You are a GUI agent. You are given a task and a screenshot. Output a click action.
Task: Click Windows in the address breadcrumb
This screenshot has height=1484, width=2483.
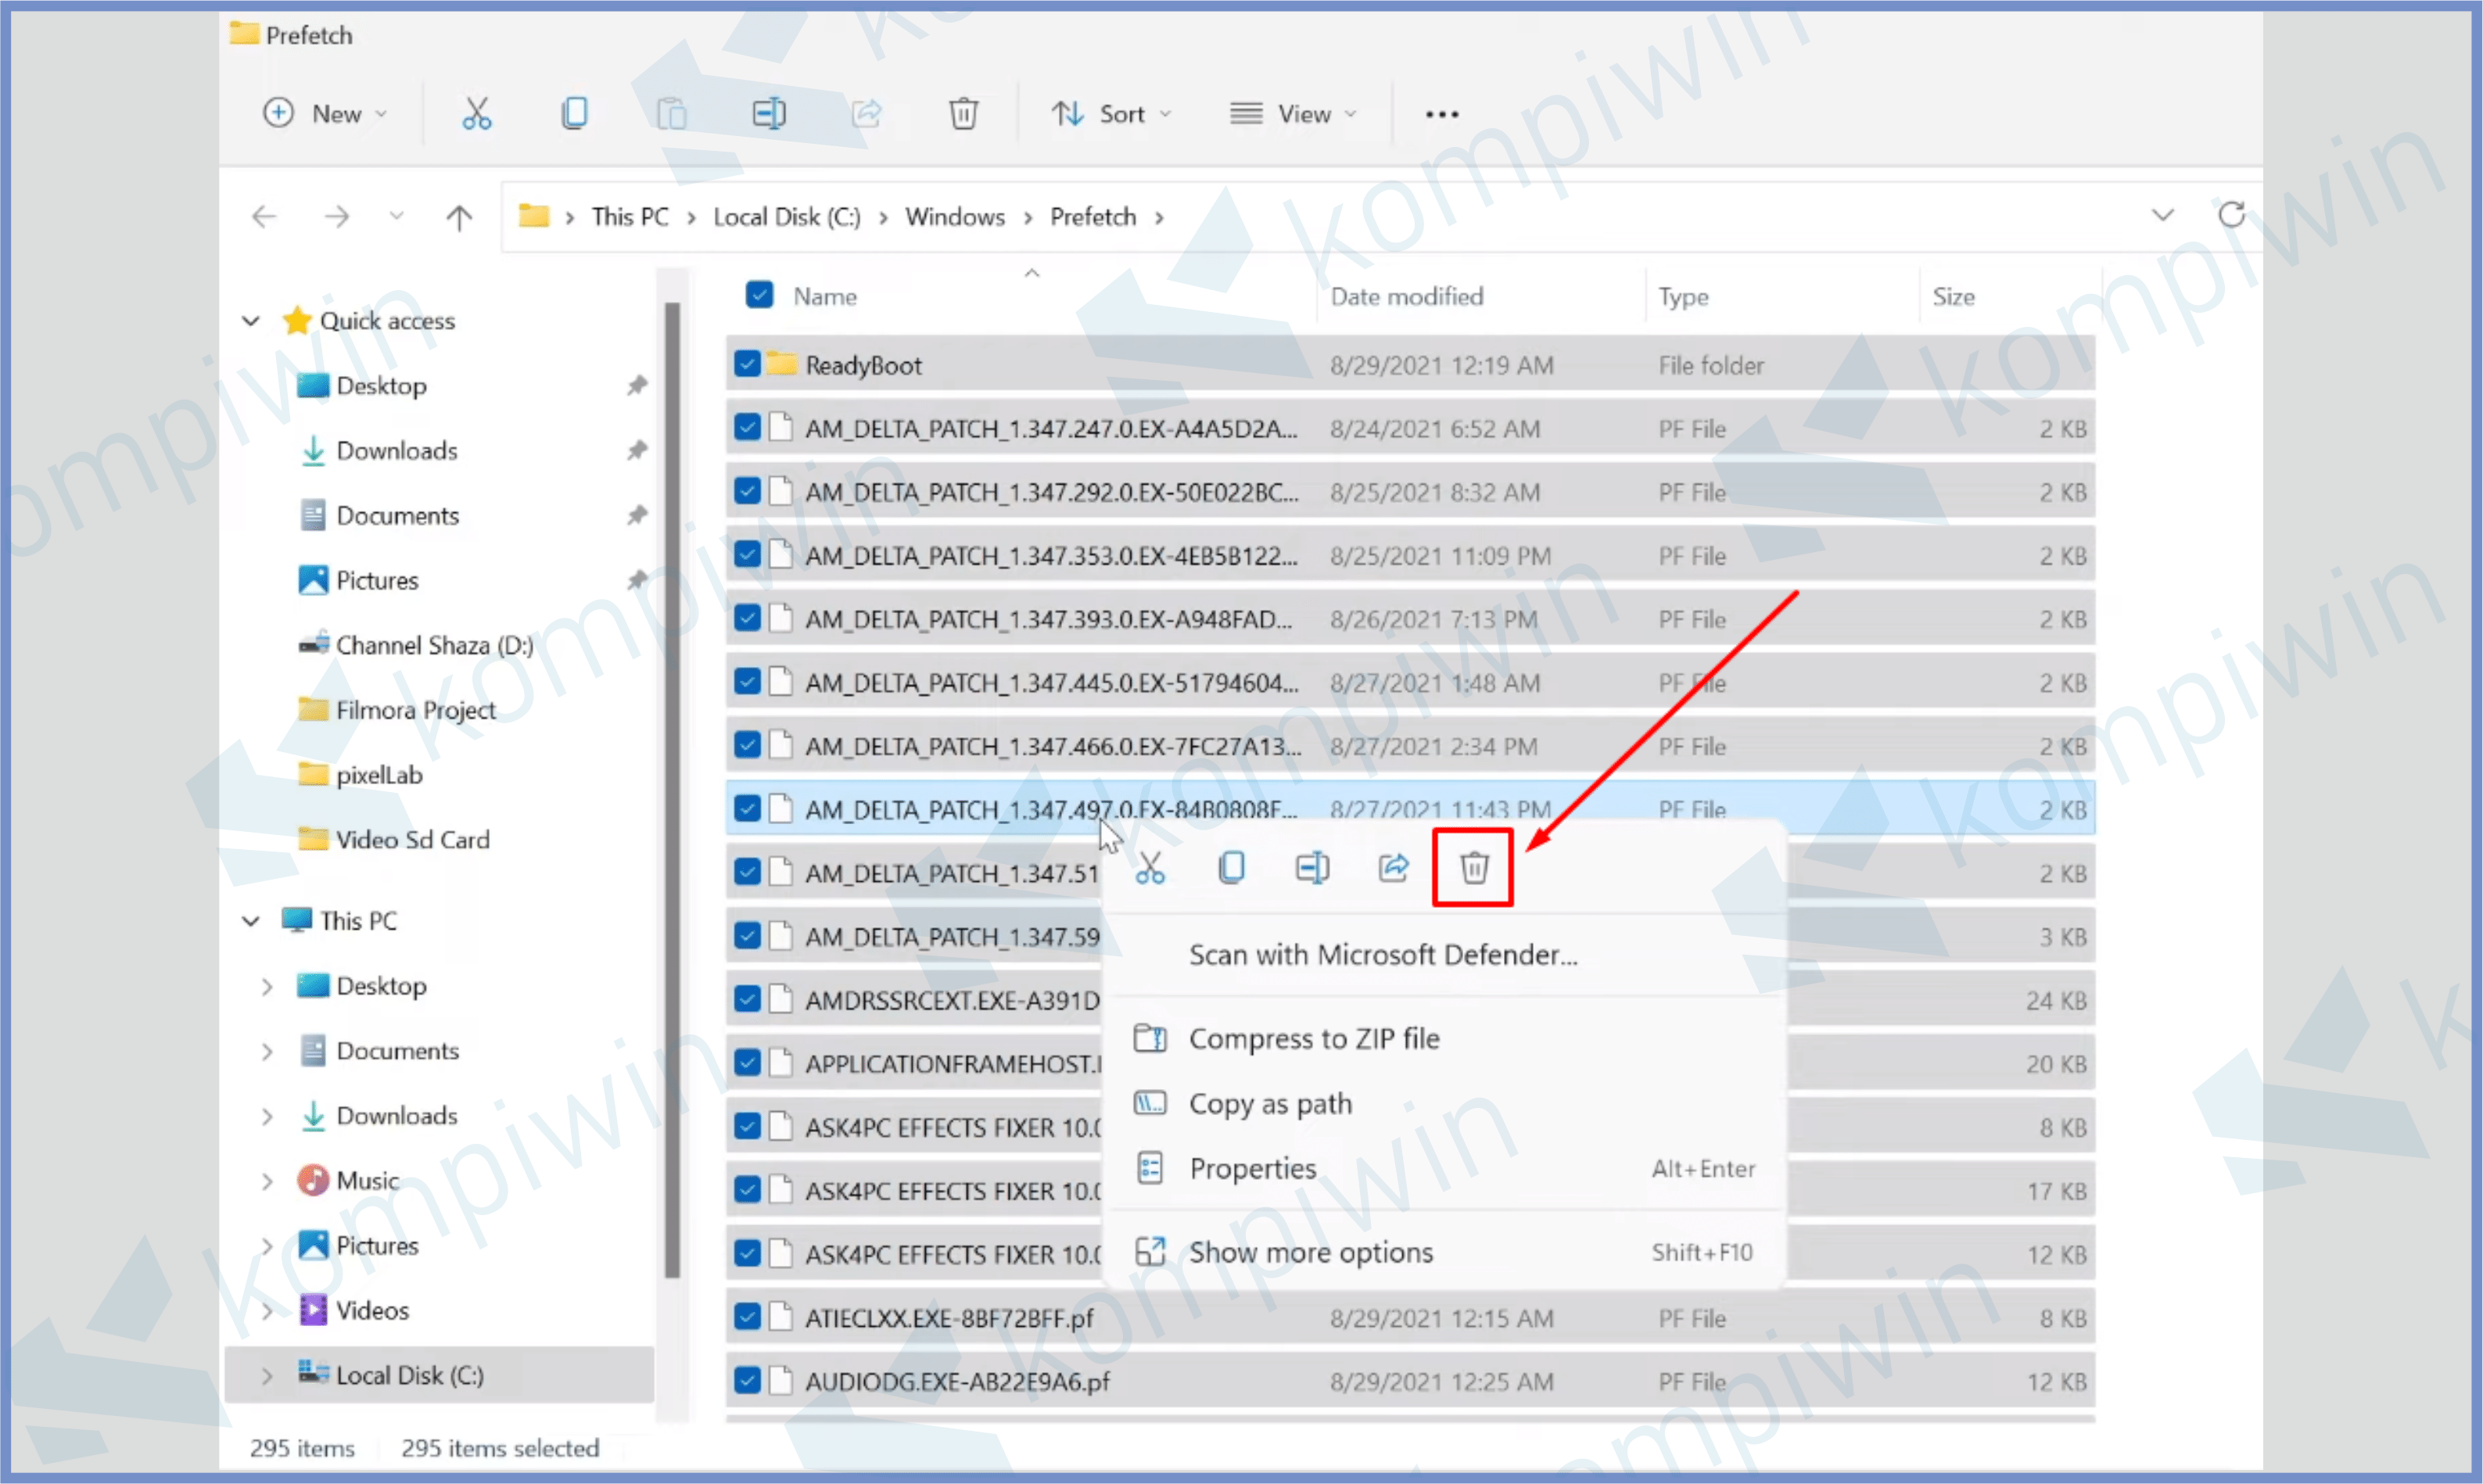[954, 217]
